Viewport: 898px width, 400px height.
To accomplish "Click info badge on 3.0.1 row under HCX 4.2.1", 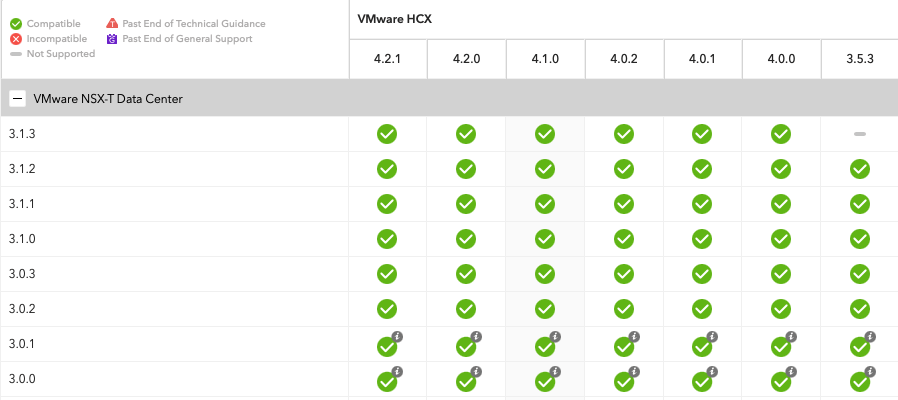I will (397, 337).
